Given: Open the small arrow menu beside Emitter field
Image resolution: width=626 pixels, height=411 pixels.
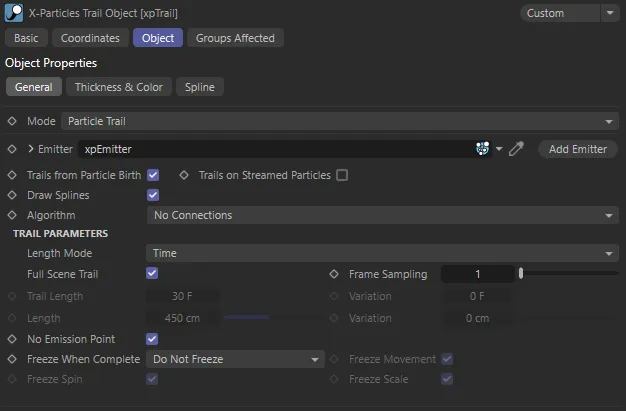Looking at the screenshot, I should tap(500, 149).
